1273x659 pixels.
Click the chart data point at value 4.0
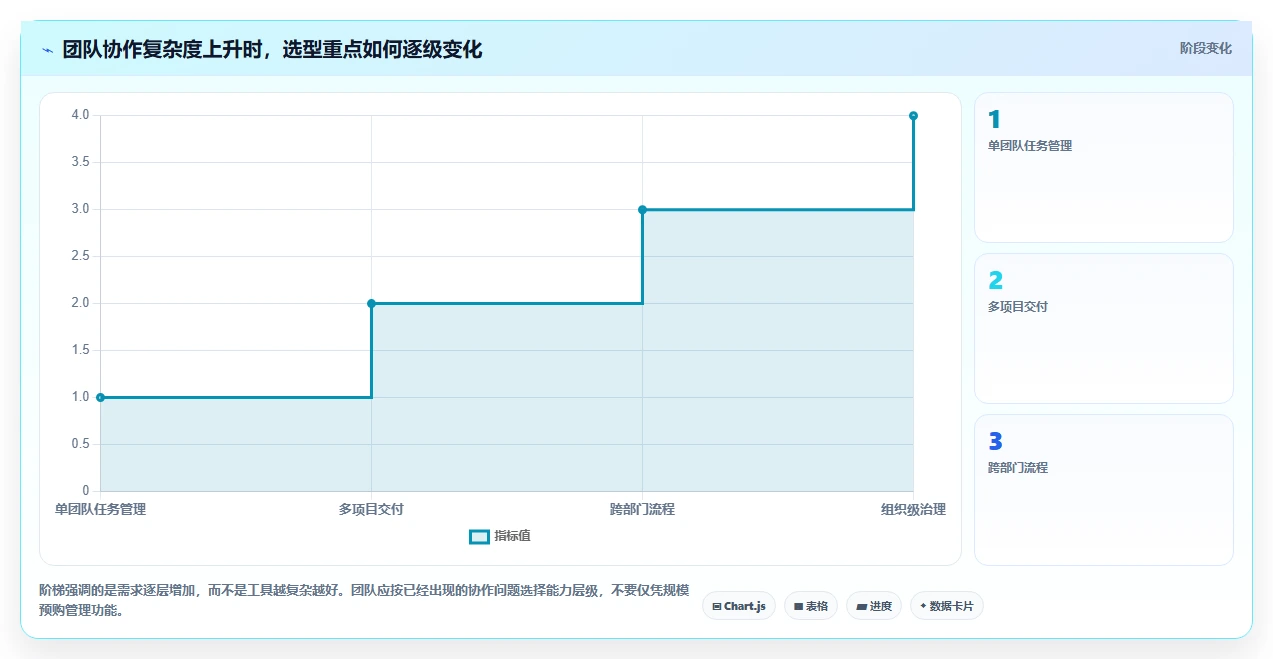click(913, 115)
